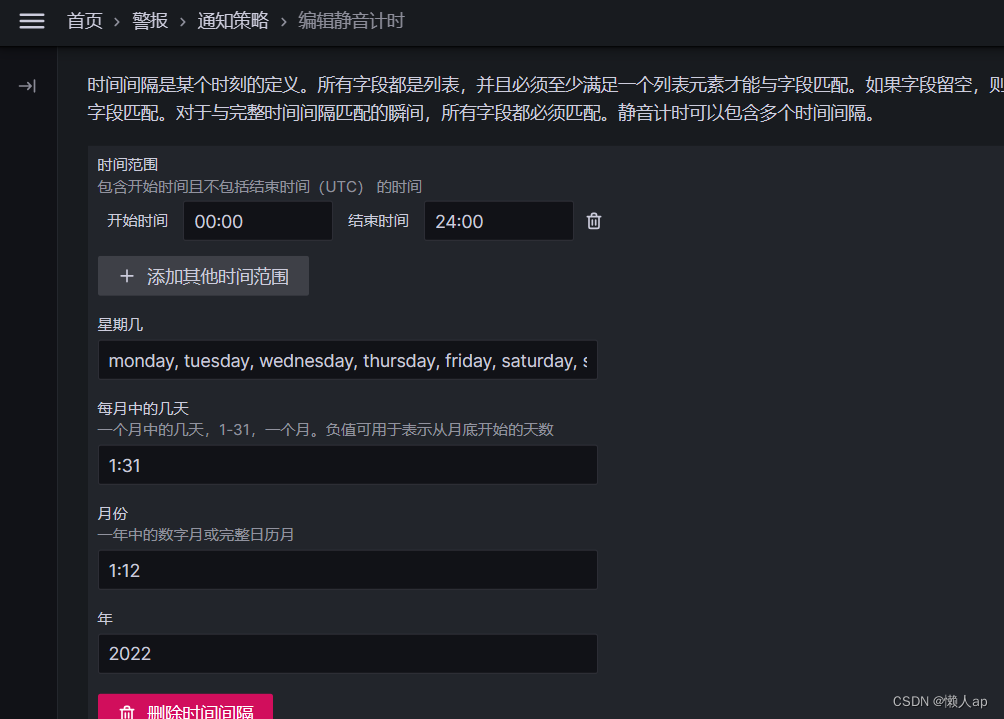The height and width of the screenshot is (719, 1004).
Task: Click the 结束时间 field showing 24:00
Action: click(498, 221)
